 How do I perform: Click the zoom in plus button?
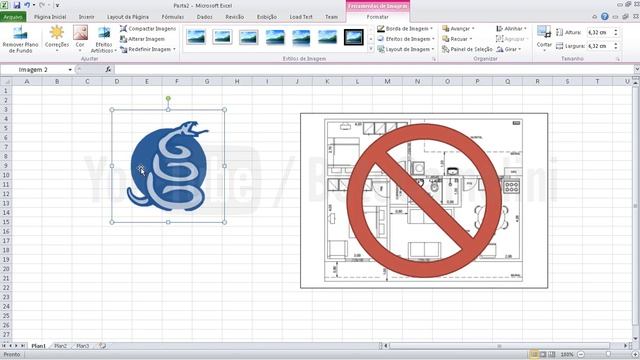pyautogui.click(x=635, y=354)
